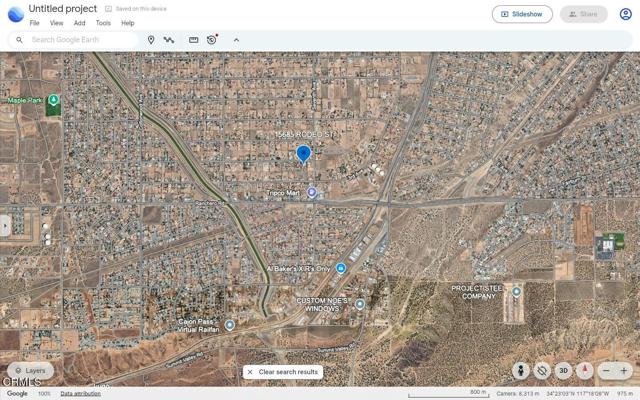Viewport: 640px width, 400px height.
Task: Collapse the toolbar with the chevron
Action: click(236, 40)
